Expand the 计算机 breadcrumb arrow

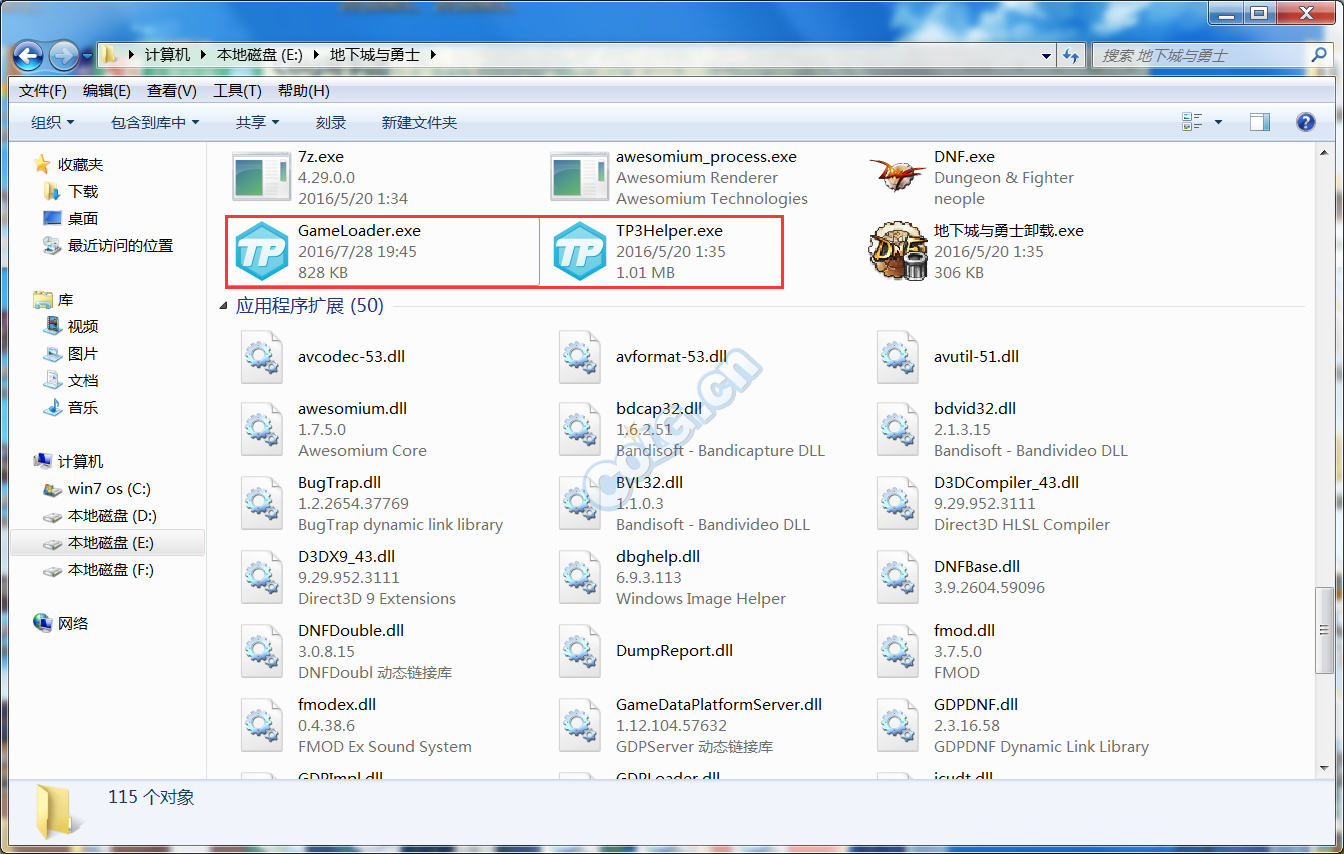[x=203, y=55]
